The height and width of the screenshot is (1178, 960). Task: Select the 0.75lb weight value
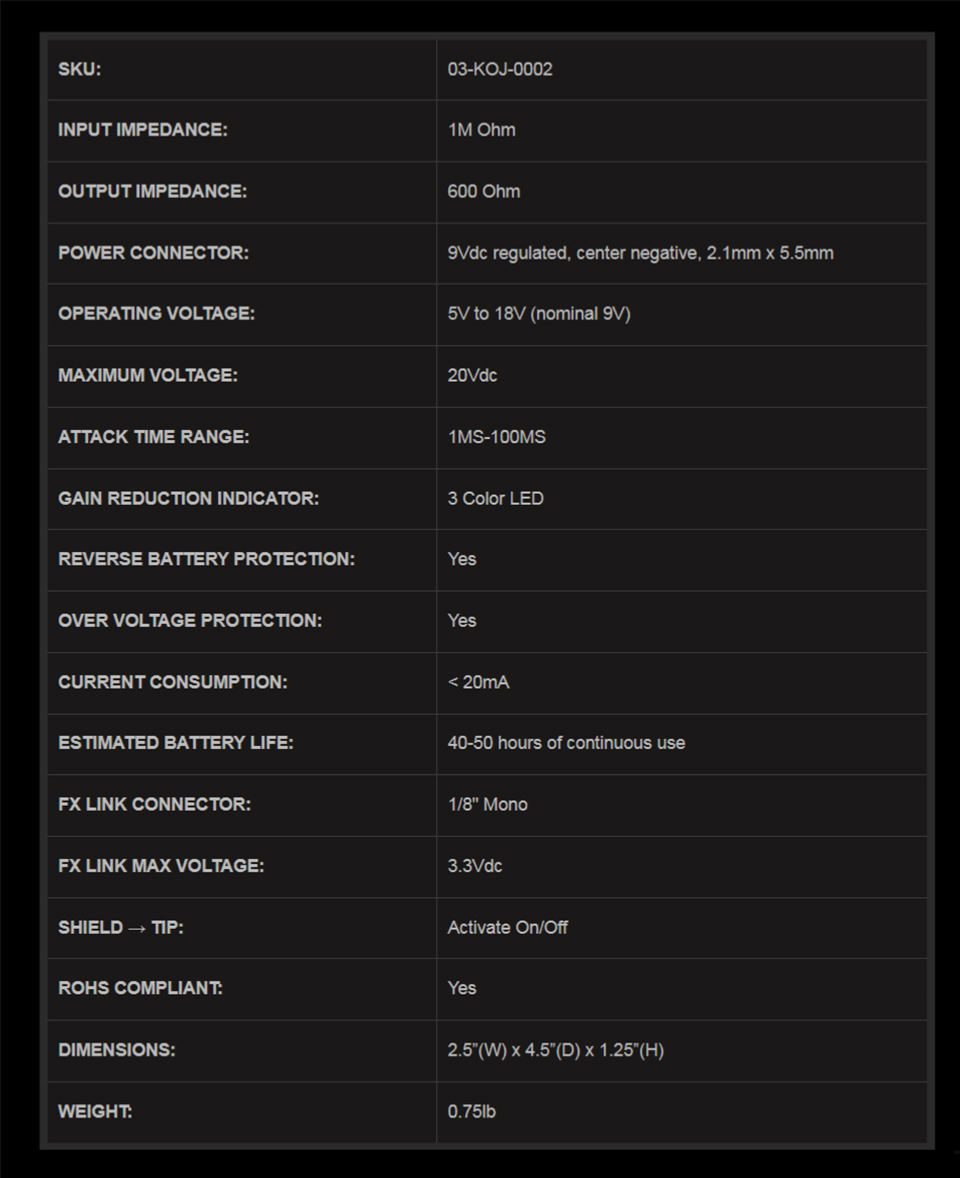click(471, 1111)
